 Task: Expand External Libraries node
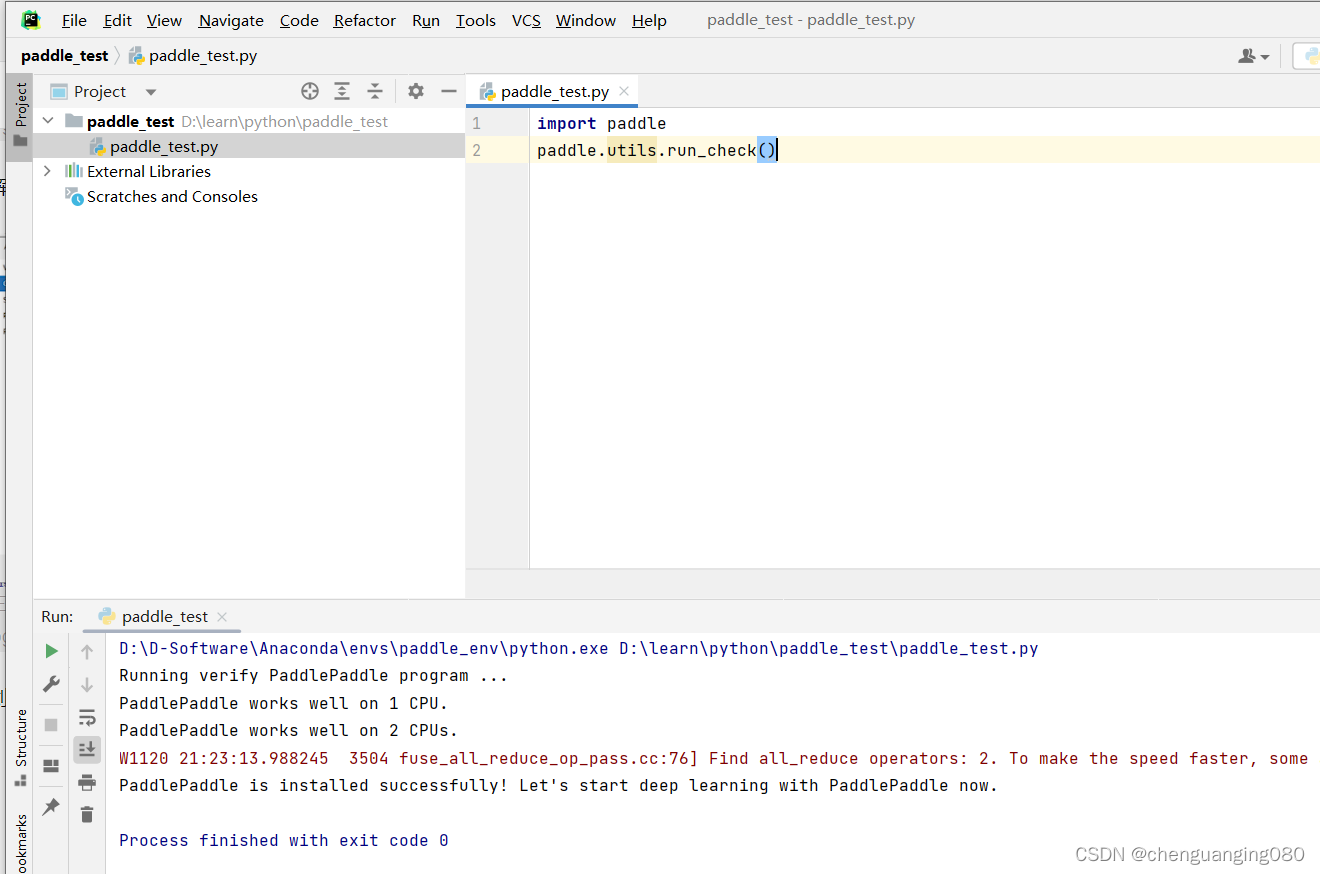[x=47, y=171]
